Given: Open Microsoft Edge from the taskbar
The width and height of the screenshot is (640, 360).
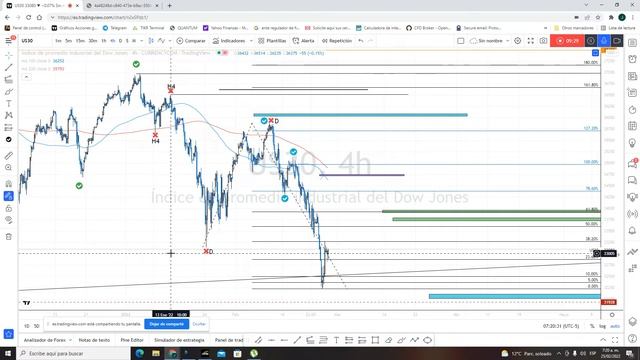Looking at the screenshot, I should click(x=139, y=353).
